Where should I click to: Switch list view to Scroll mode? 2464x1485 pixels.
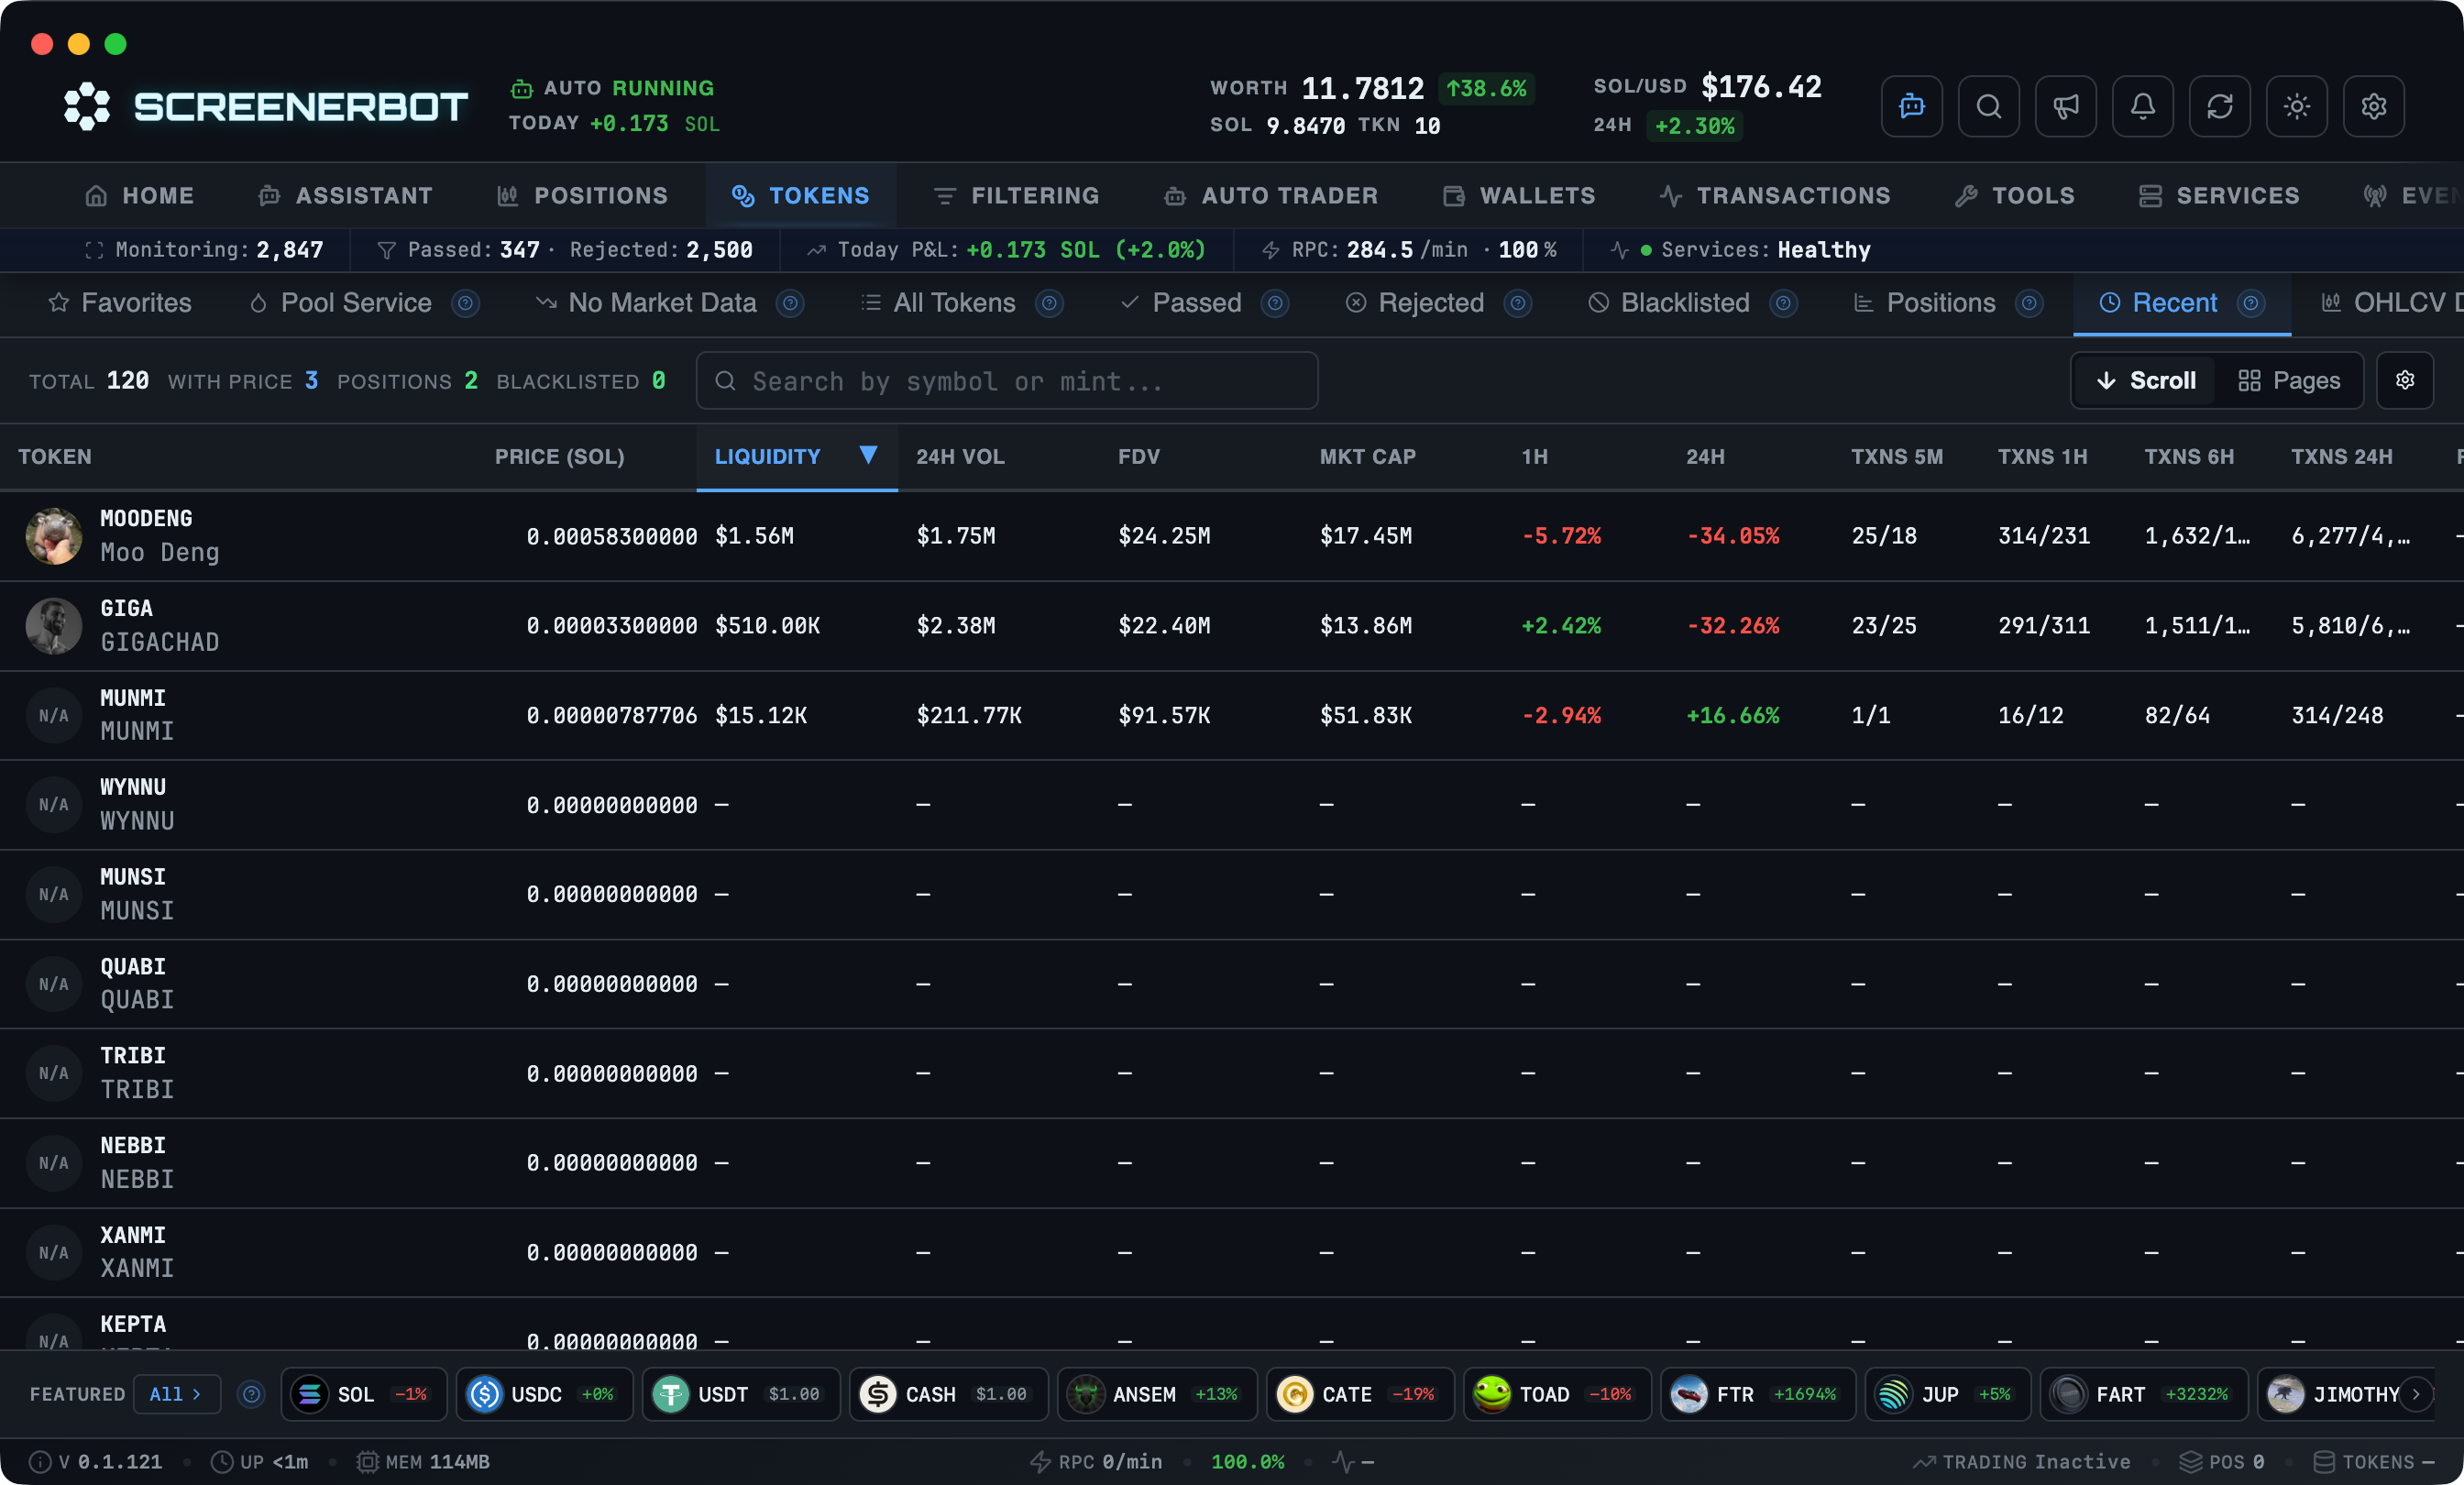(2145, 380)
